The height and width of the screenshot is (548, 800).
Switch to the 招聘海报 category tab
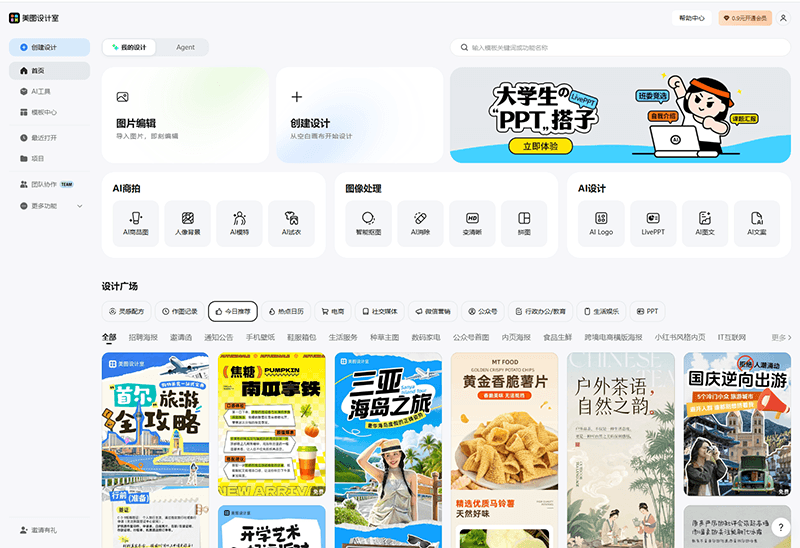[143, 338]
